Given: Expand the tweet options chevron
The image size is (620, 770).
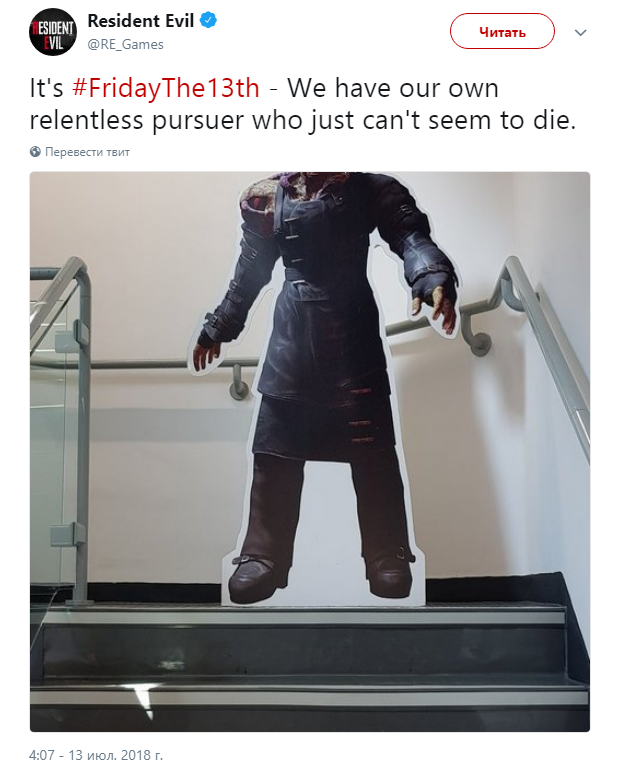Looking at the screenshot, I should coord(581,33).
